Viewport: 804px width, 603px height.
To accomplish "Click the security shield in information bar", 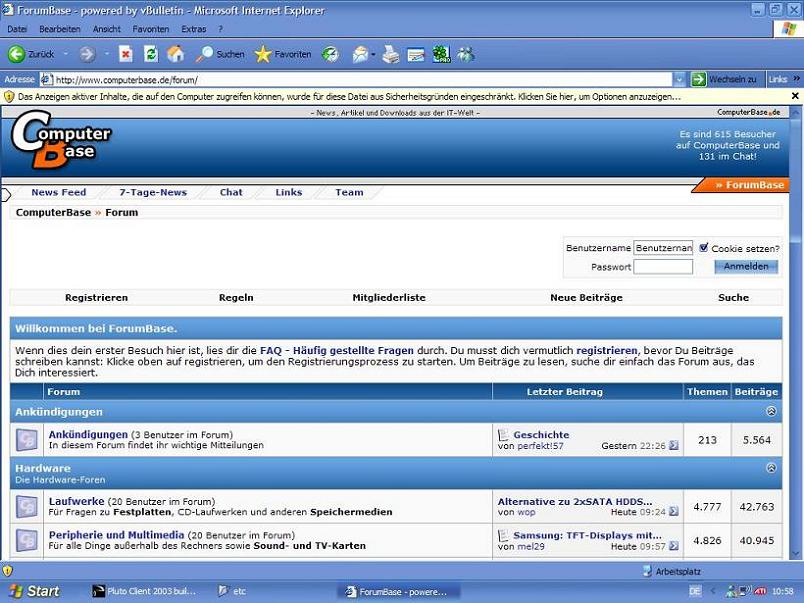I will [x=9, y=96].
